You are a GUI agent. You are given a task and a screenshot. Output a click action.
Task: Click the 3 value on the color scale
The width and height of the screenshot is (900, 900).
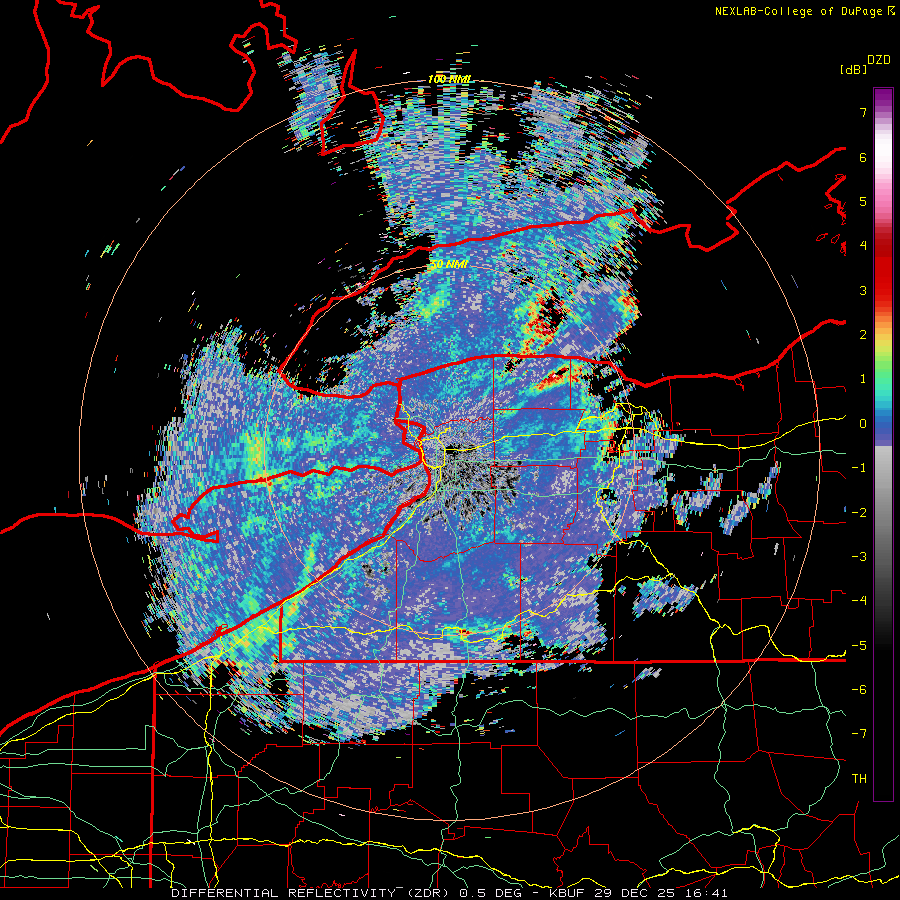coord(863,290)
